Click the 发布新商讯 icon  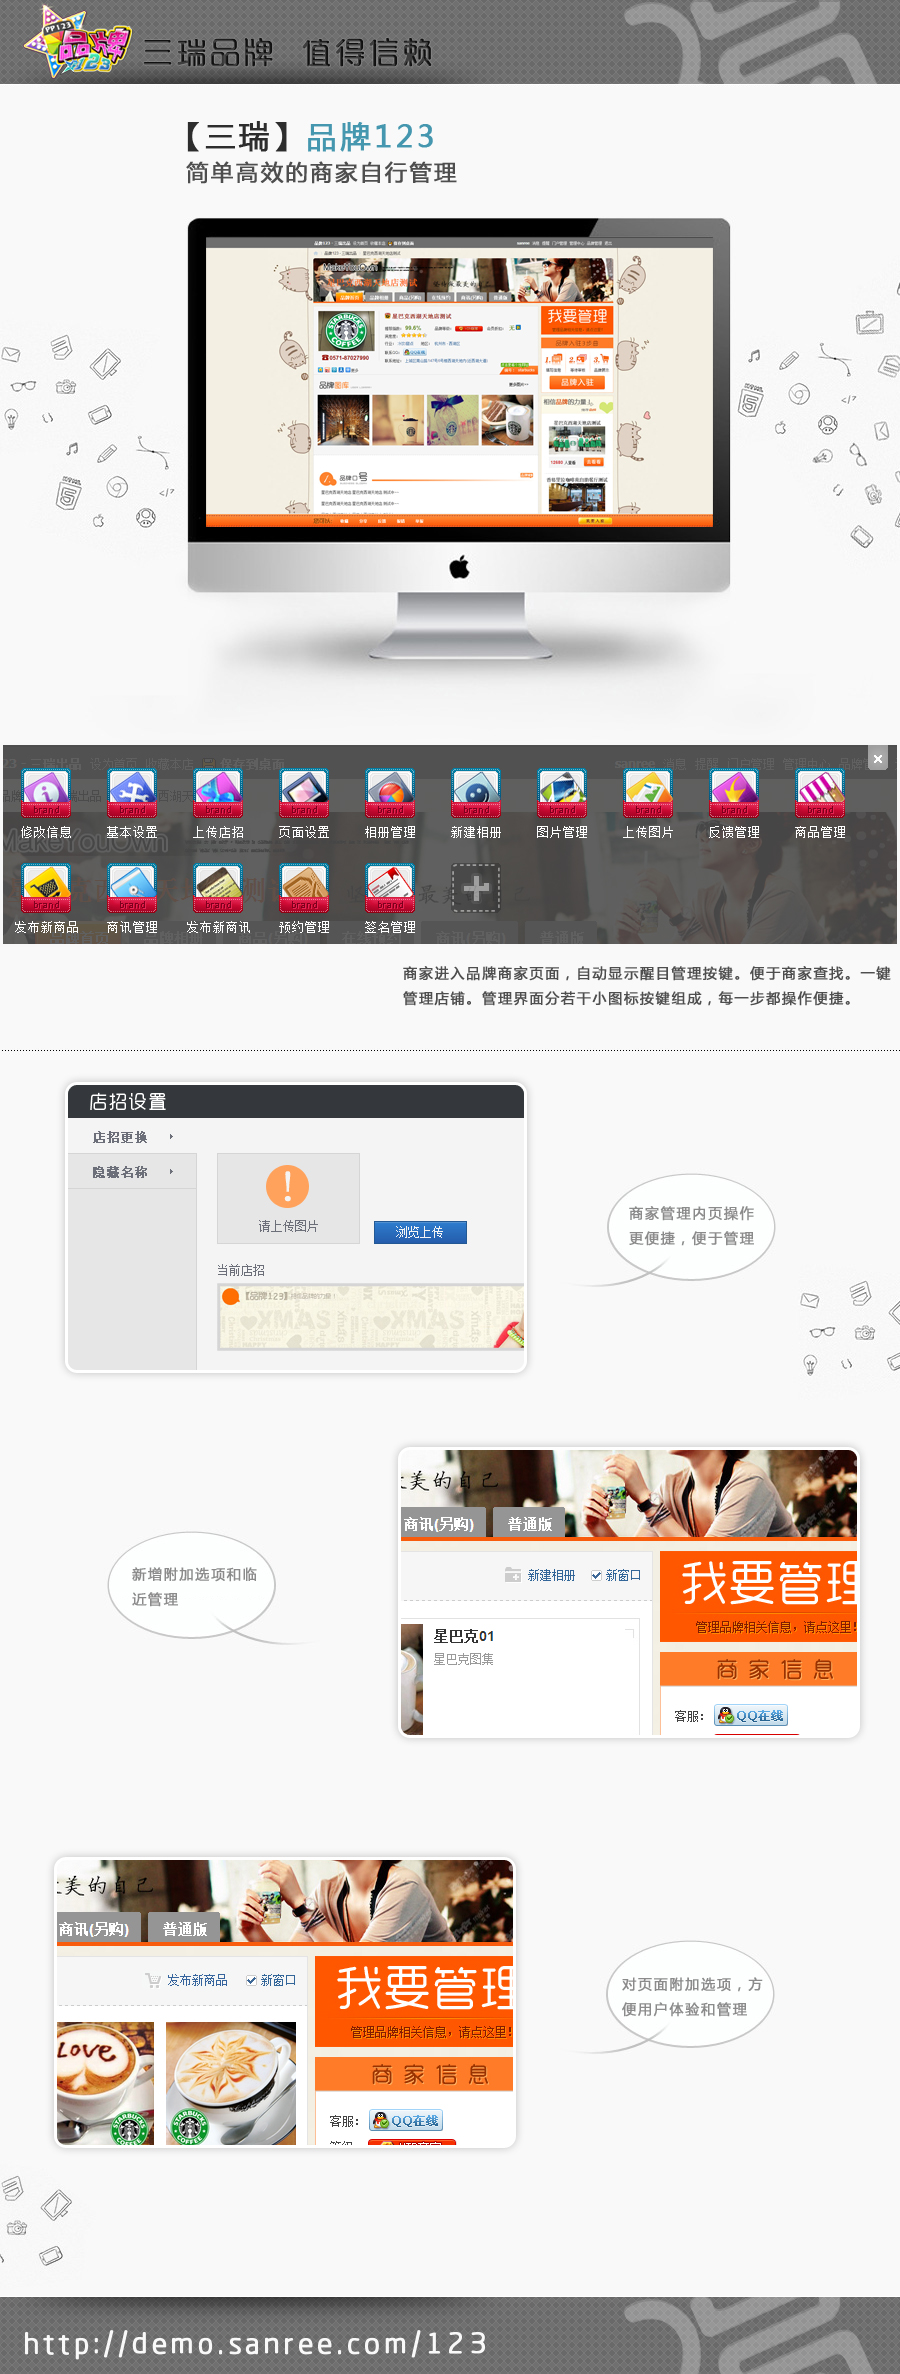pyautogui.click(x=218, y=889)
